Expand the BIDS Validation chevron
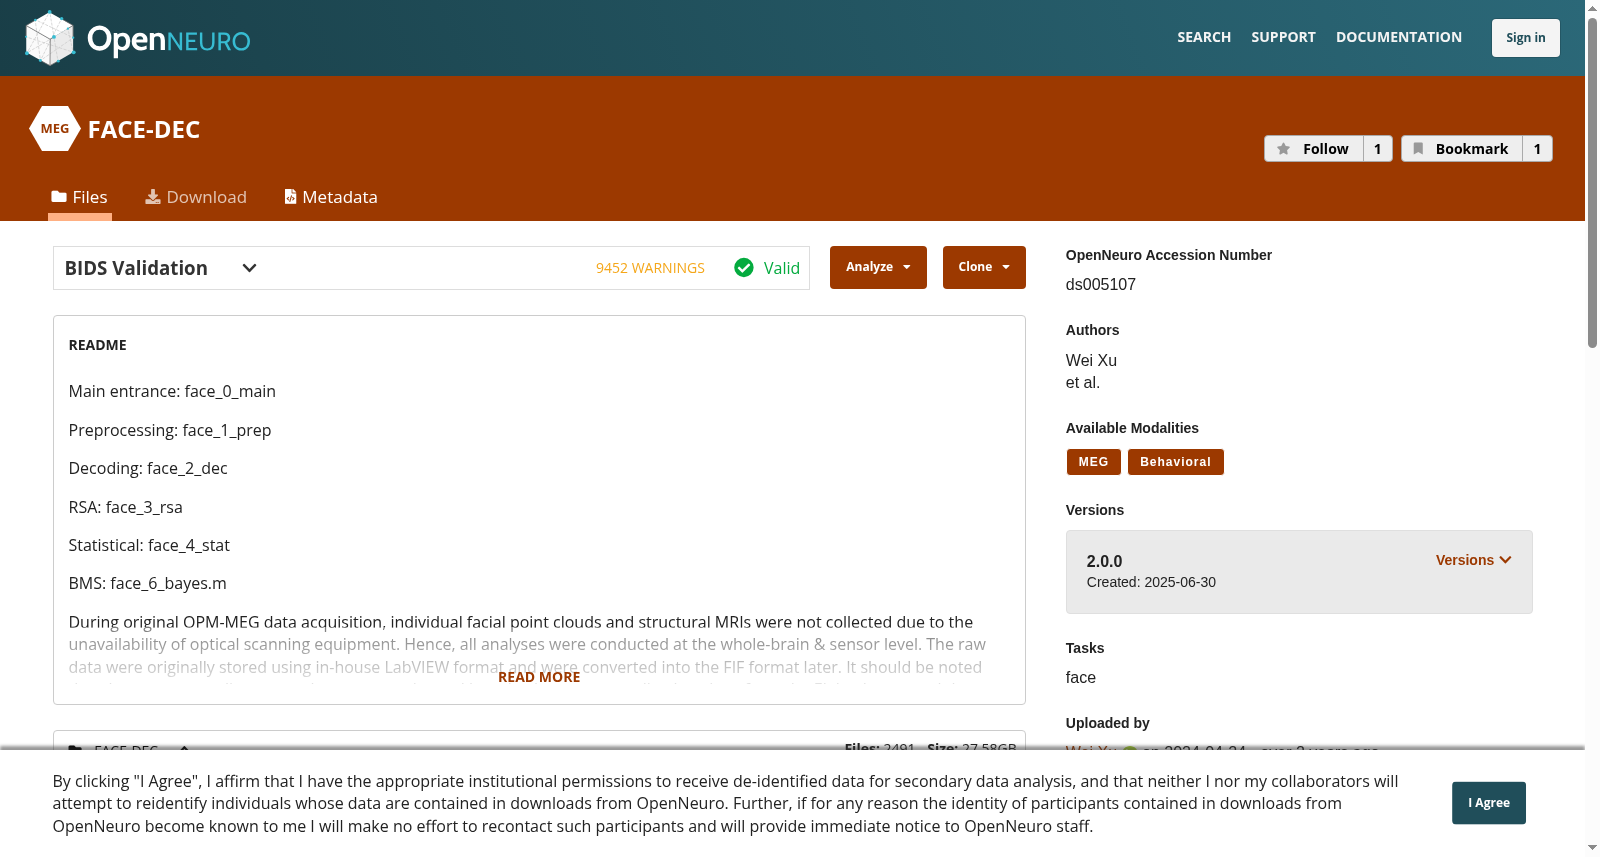This screenshot has height=857, width=1600. click(250, 268)
